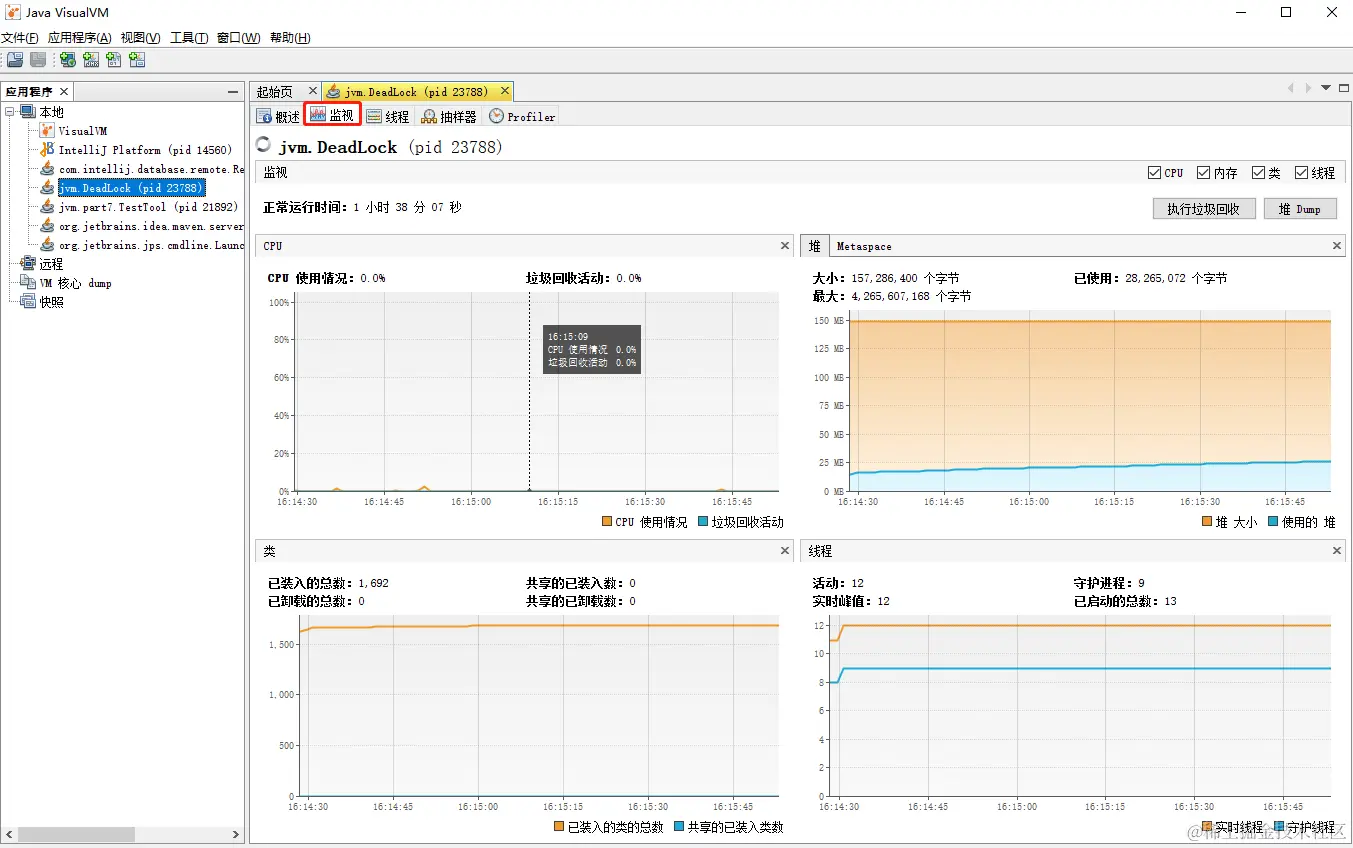Close the 起始页 tab

[313, 91]
